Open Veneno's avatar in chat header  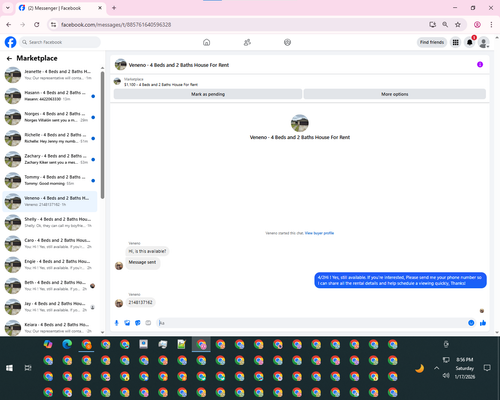click(x=121, y=65)
